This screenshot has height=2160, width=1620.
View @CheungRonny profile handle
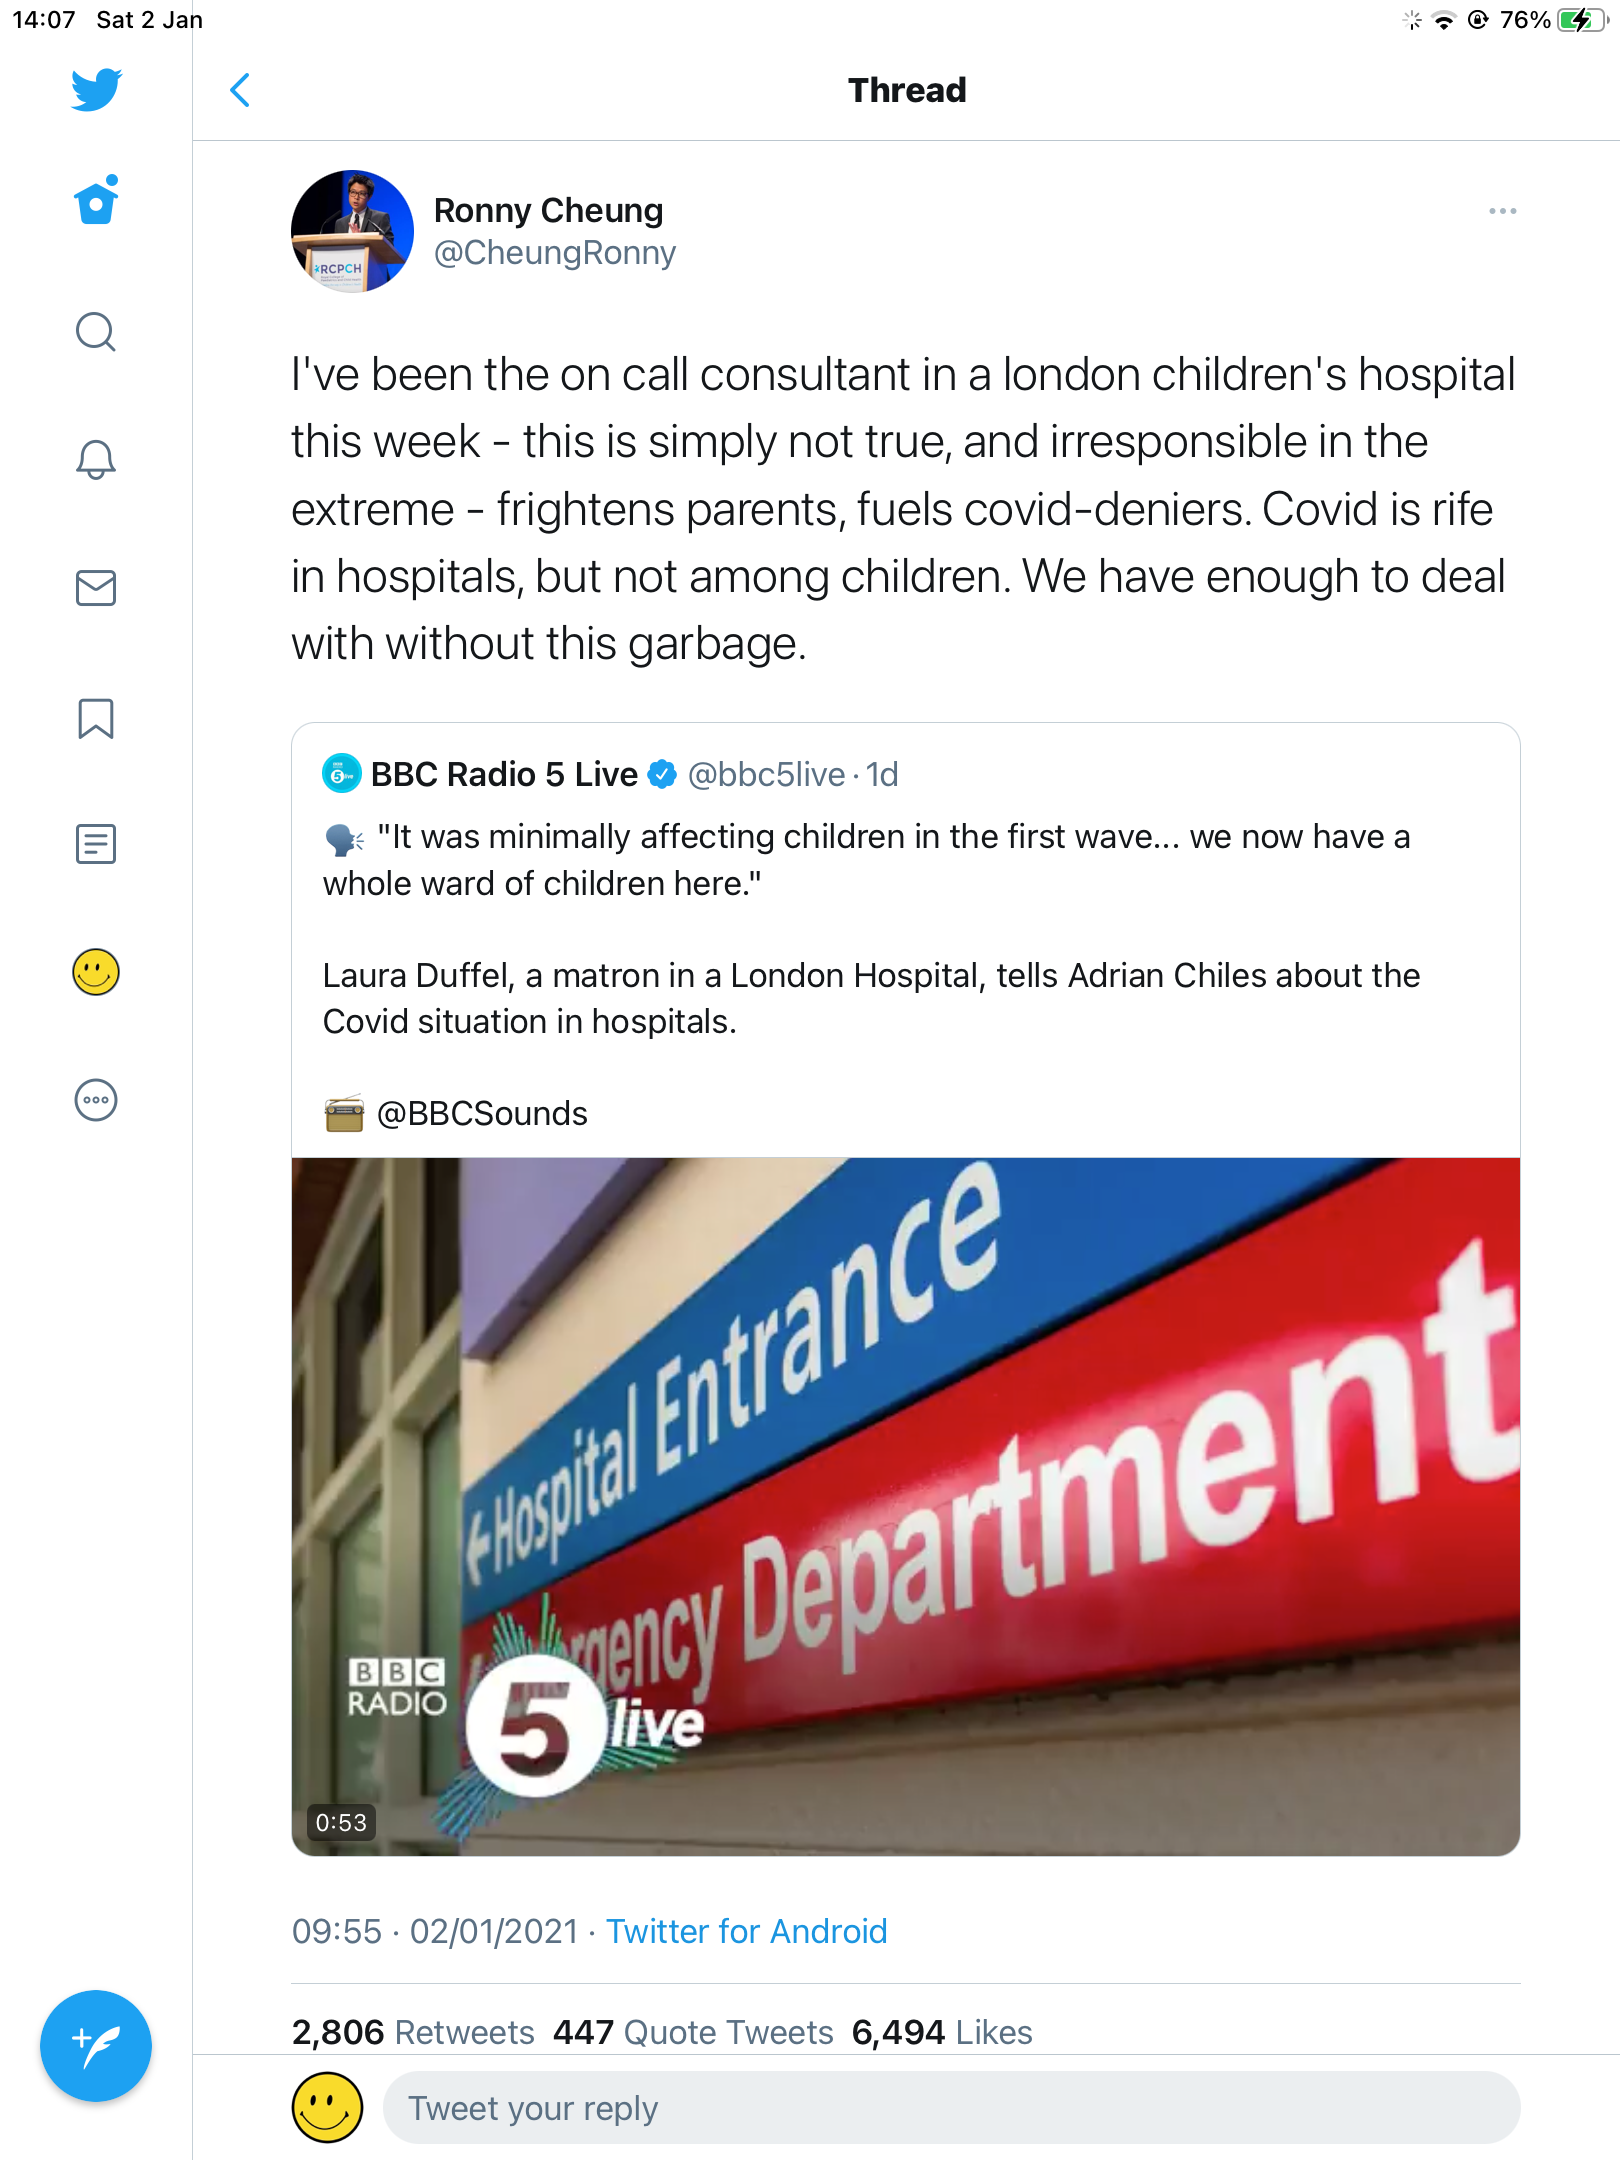(554, 253)
